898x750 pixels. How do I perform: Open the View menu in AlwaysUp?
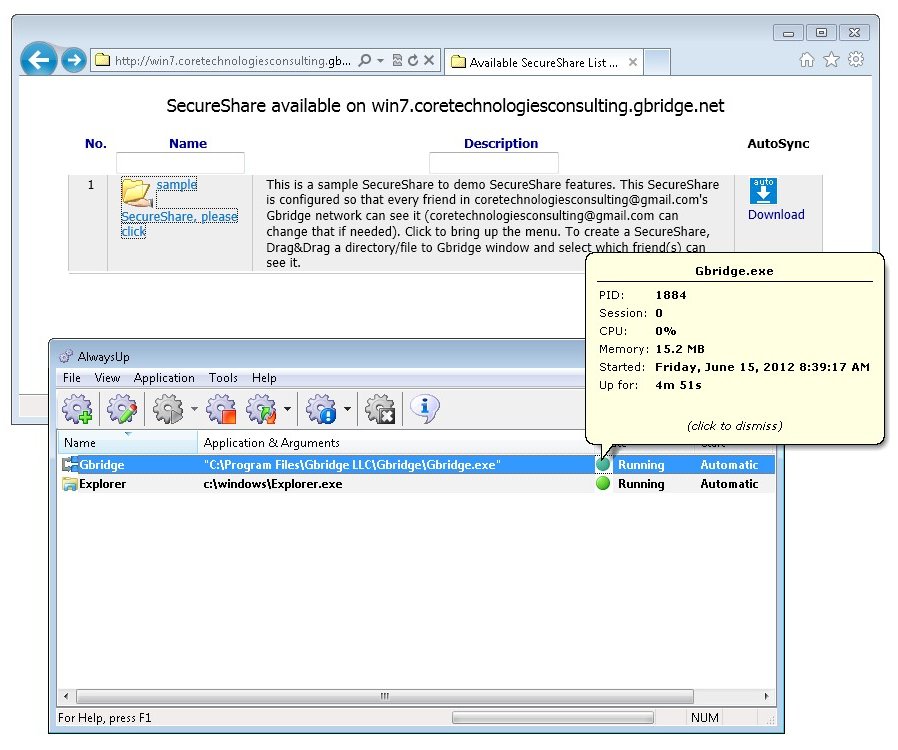click(107, 378)
